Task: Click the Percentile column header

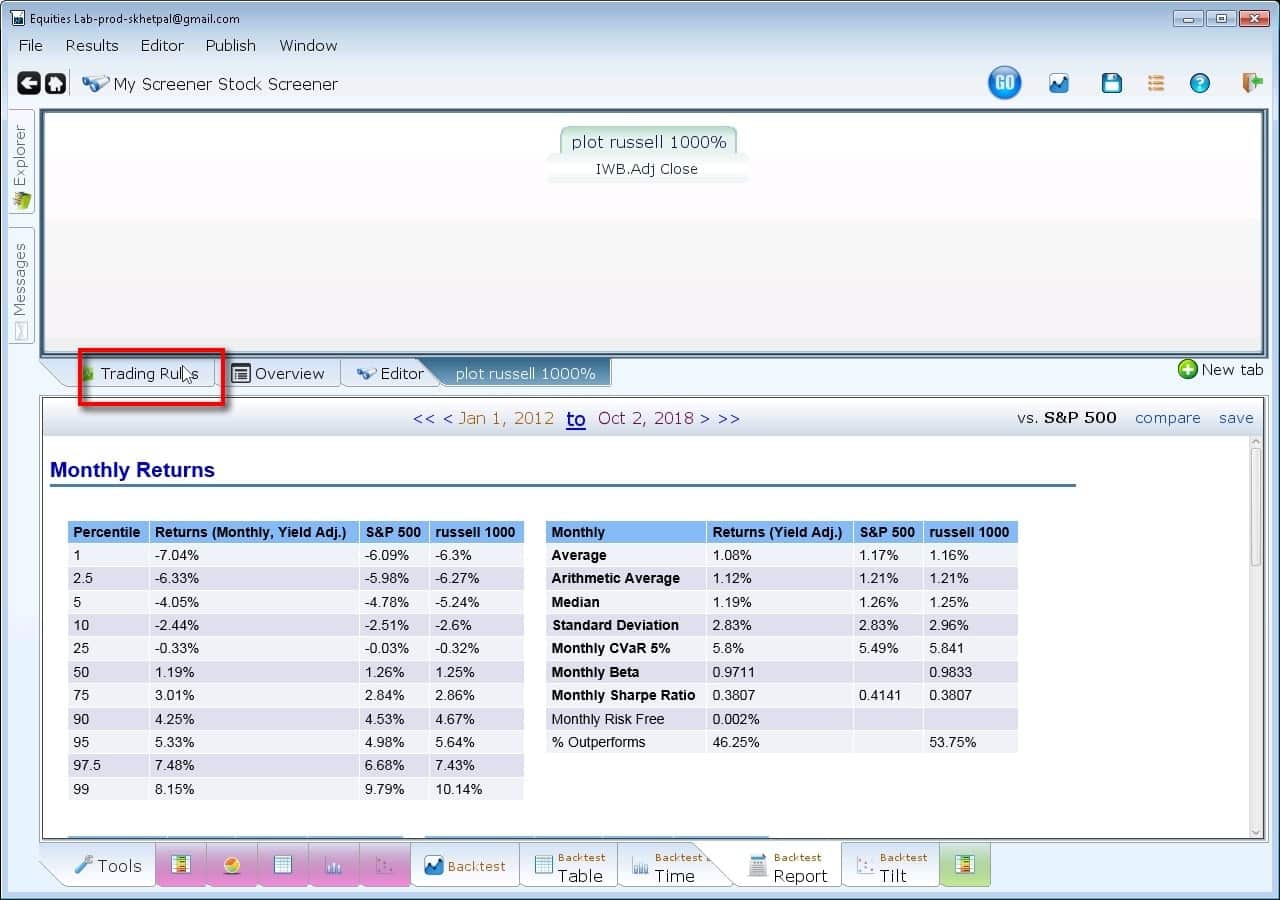Action: point(107,532)
